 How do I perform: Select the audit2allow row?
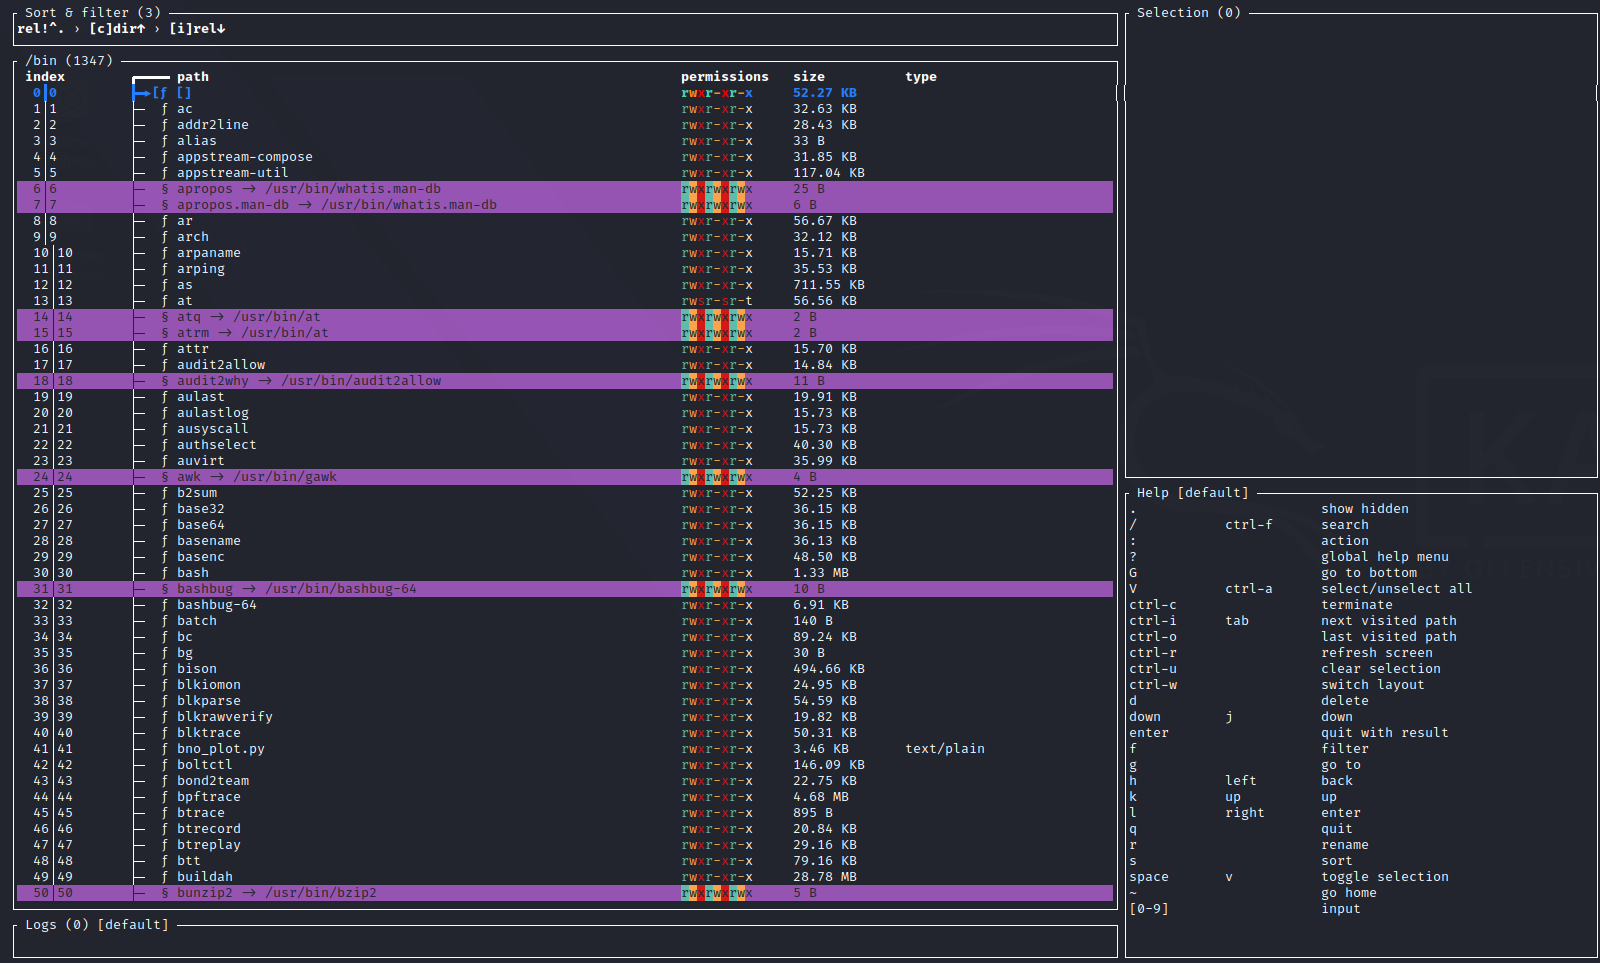click(x=565, y=365)
